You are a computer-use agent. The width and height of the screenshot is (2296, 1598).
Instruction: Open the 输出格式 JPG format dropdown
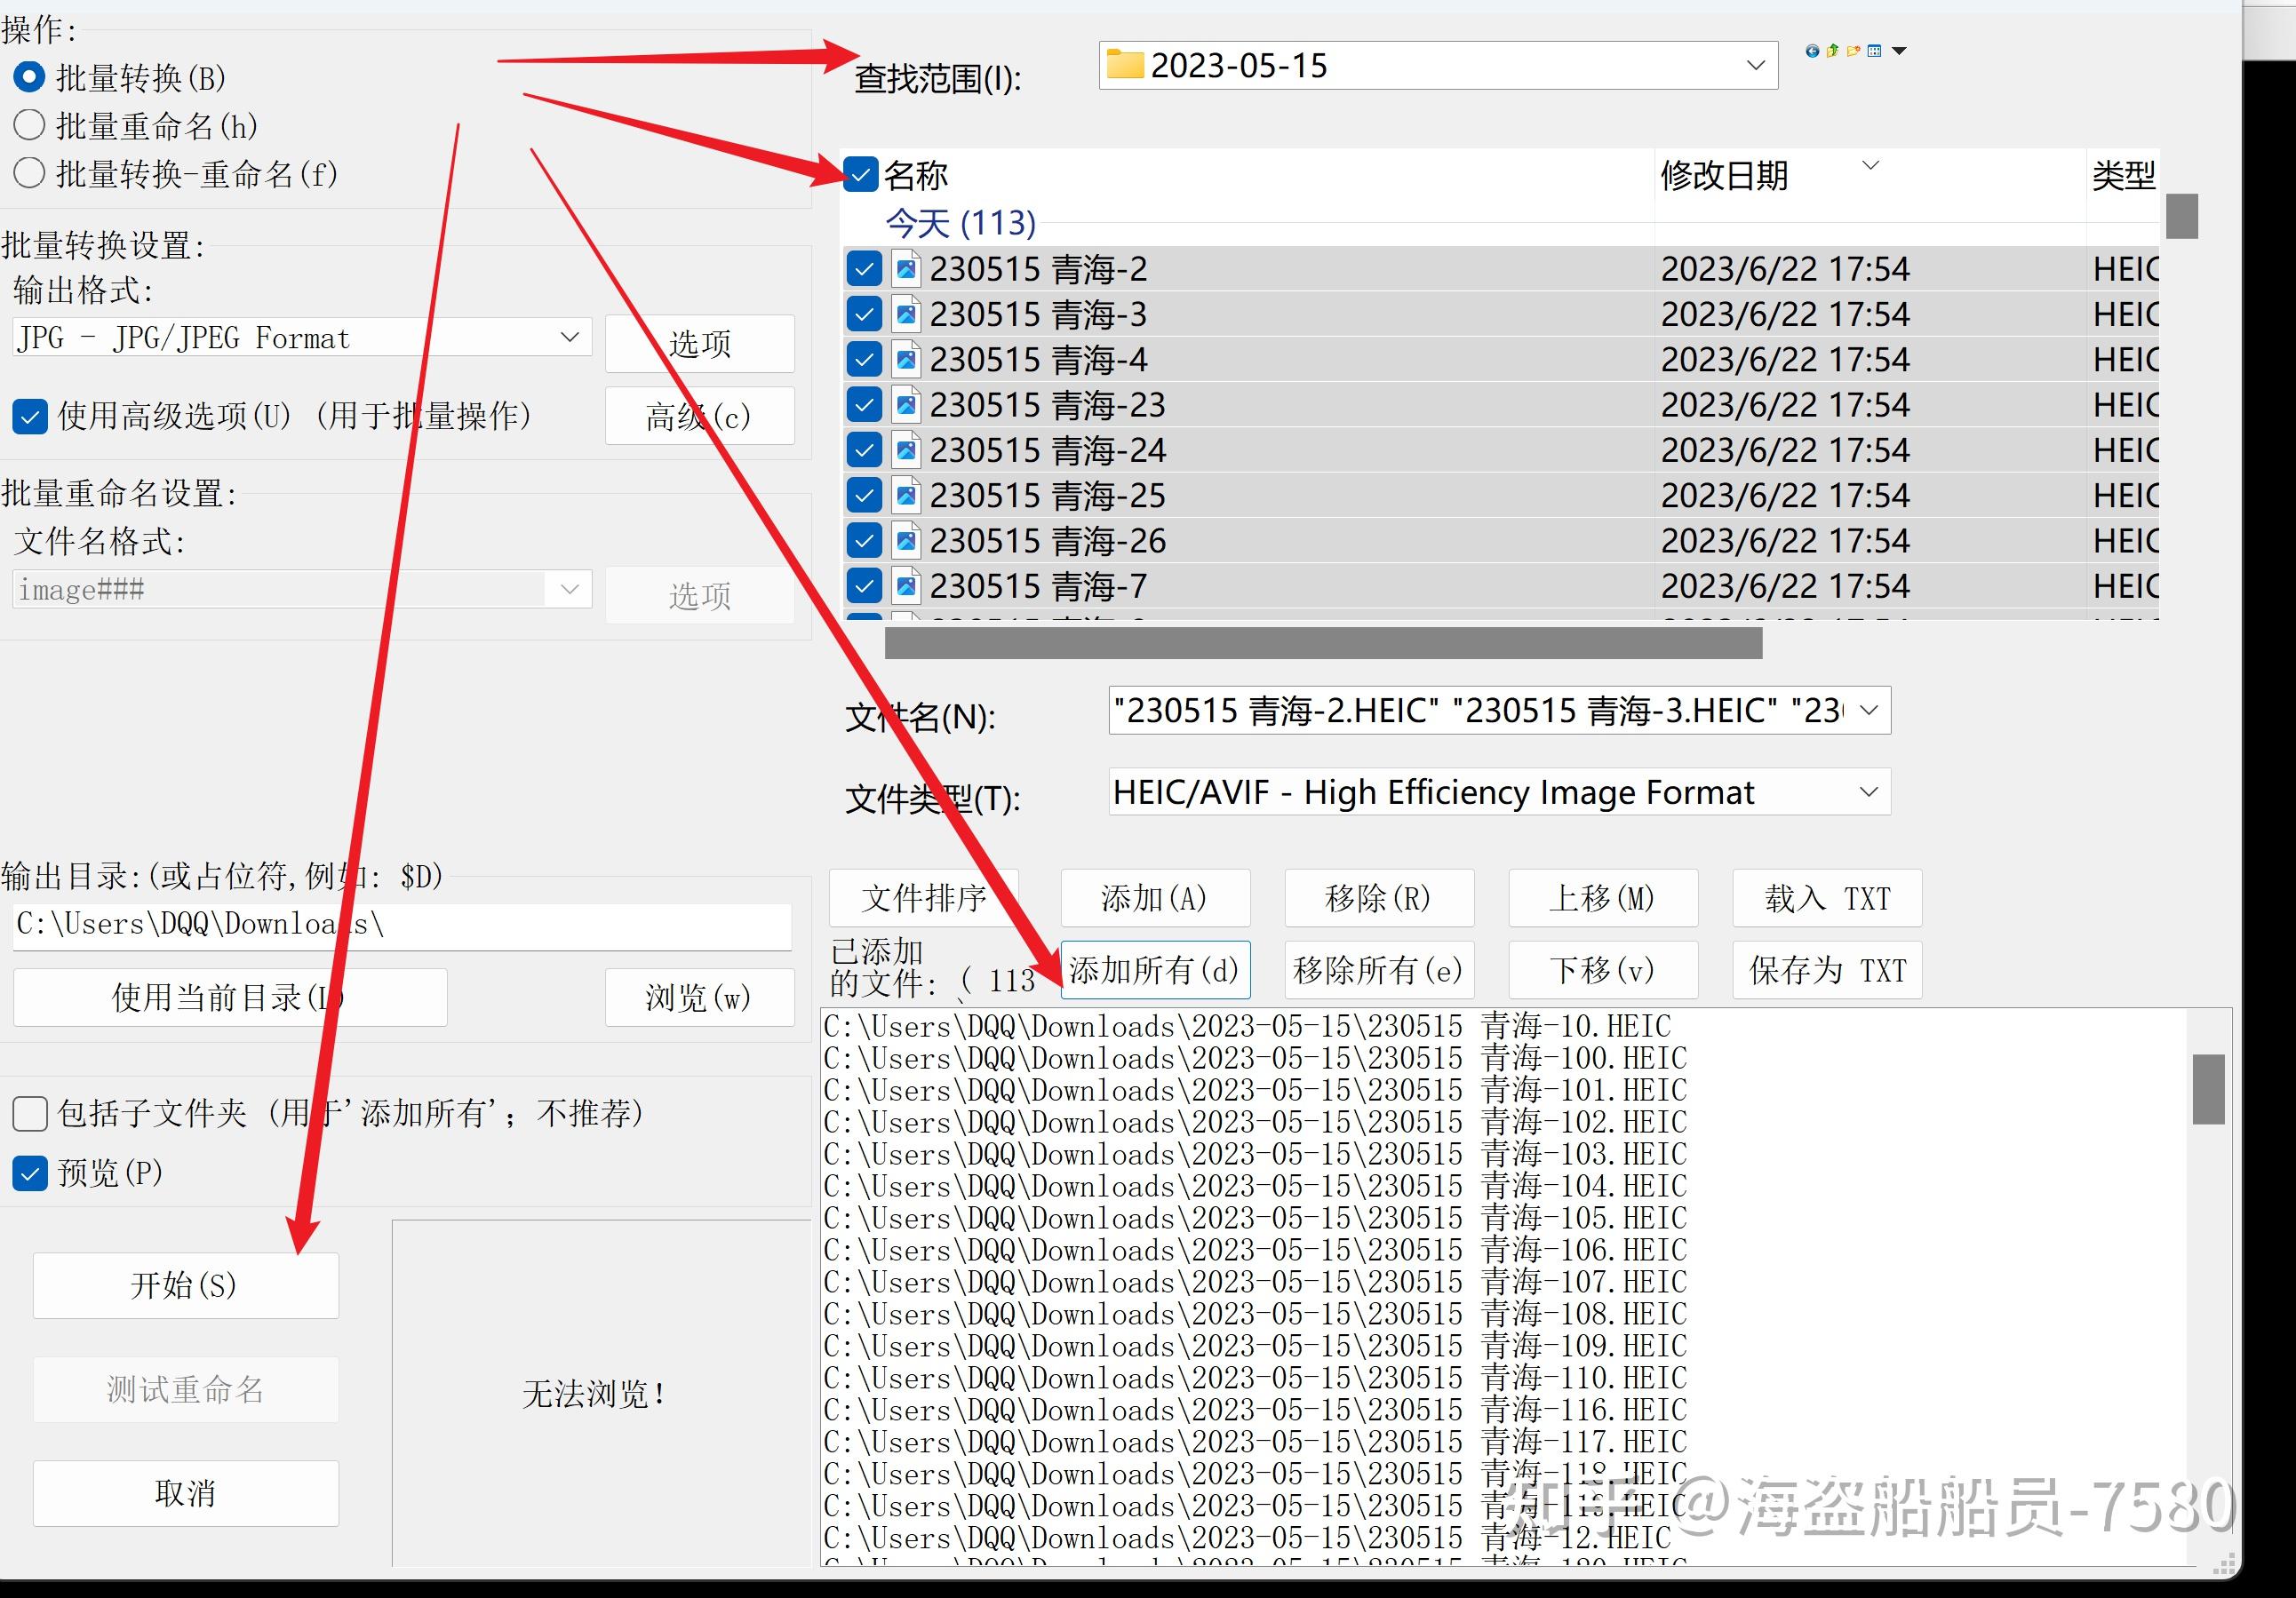pyautogui.click(x=569, y=338)
